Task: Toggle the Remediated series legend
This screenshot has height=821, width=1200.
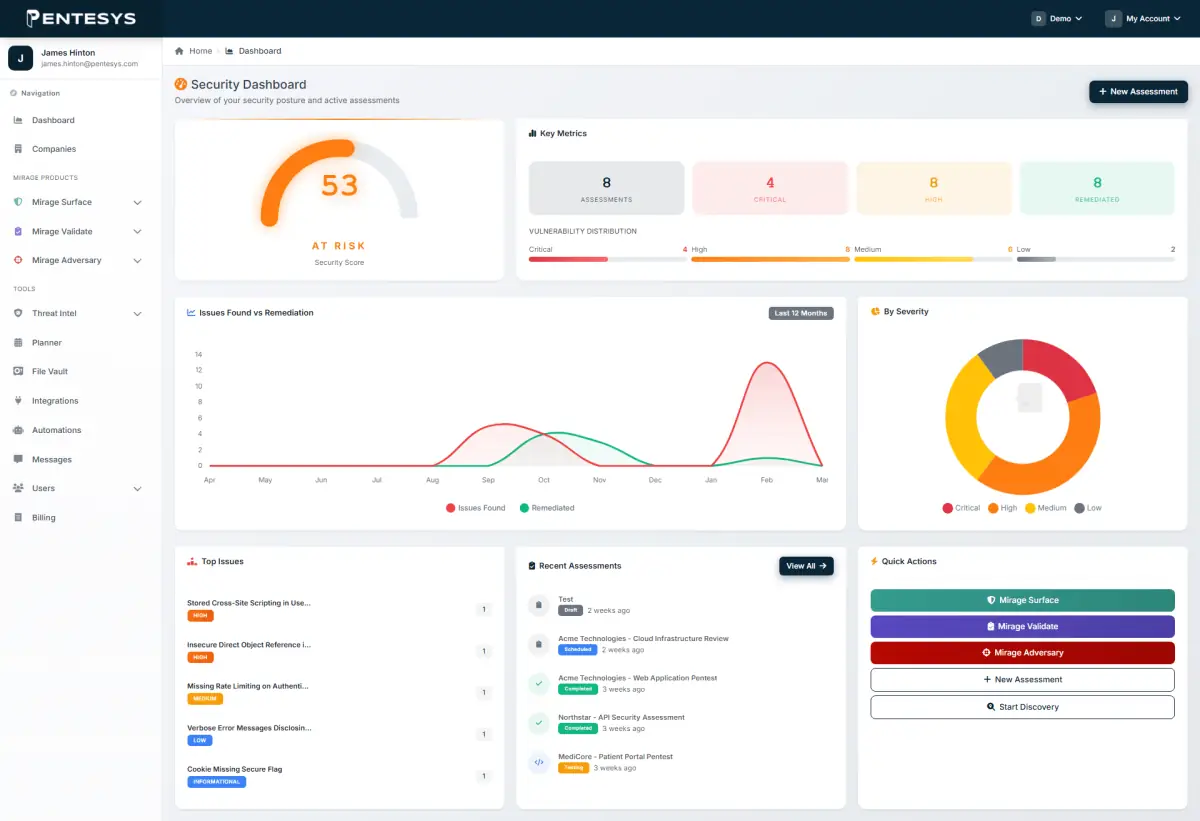Action: point(547,508)
